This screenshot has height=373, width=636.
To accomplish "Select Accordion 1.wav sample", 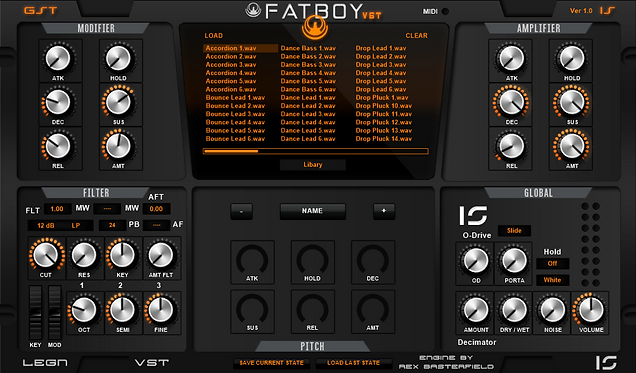I will [240, 48].
